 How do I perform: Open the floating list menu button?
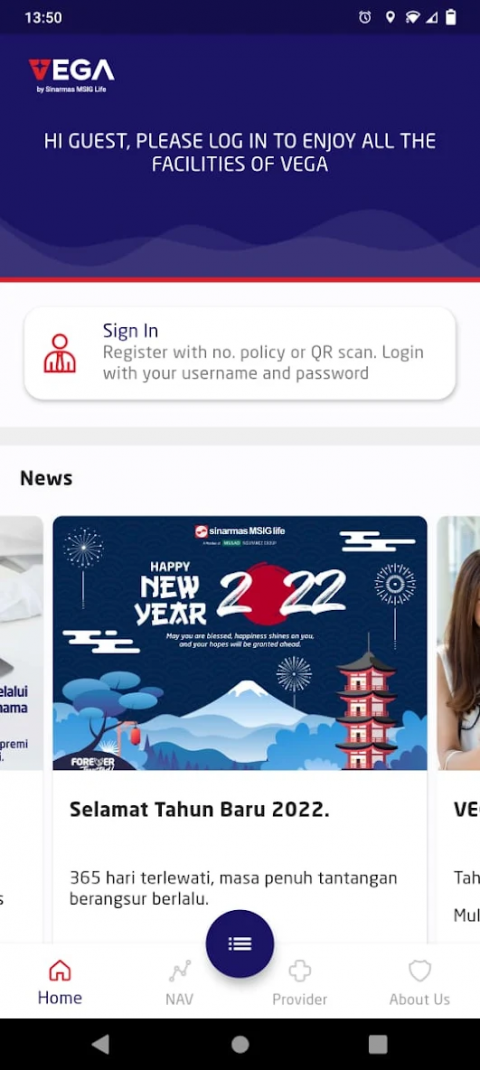coord(240,944)
